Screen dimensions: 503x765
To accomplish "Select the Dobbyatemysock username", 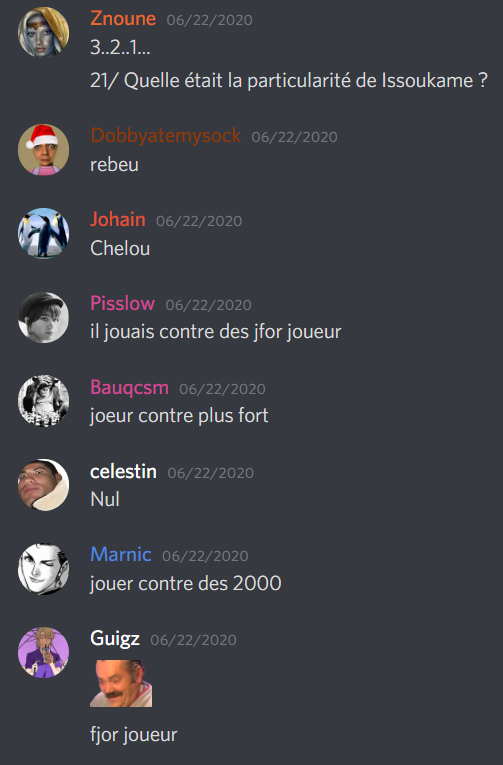I will [x=165, y=136].
